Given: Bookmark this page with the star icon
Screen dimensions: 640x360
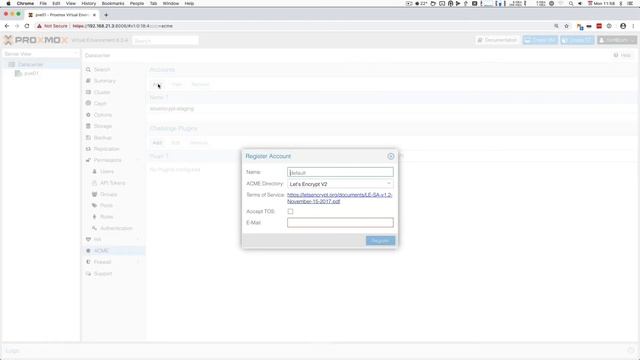Looking at the screenshot, I should click(x=567, y=26).
